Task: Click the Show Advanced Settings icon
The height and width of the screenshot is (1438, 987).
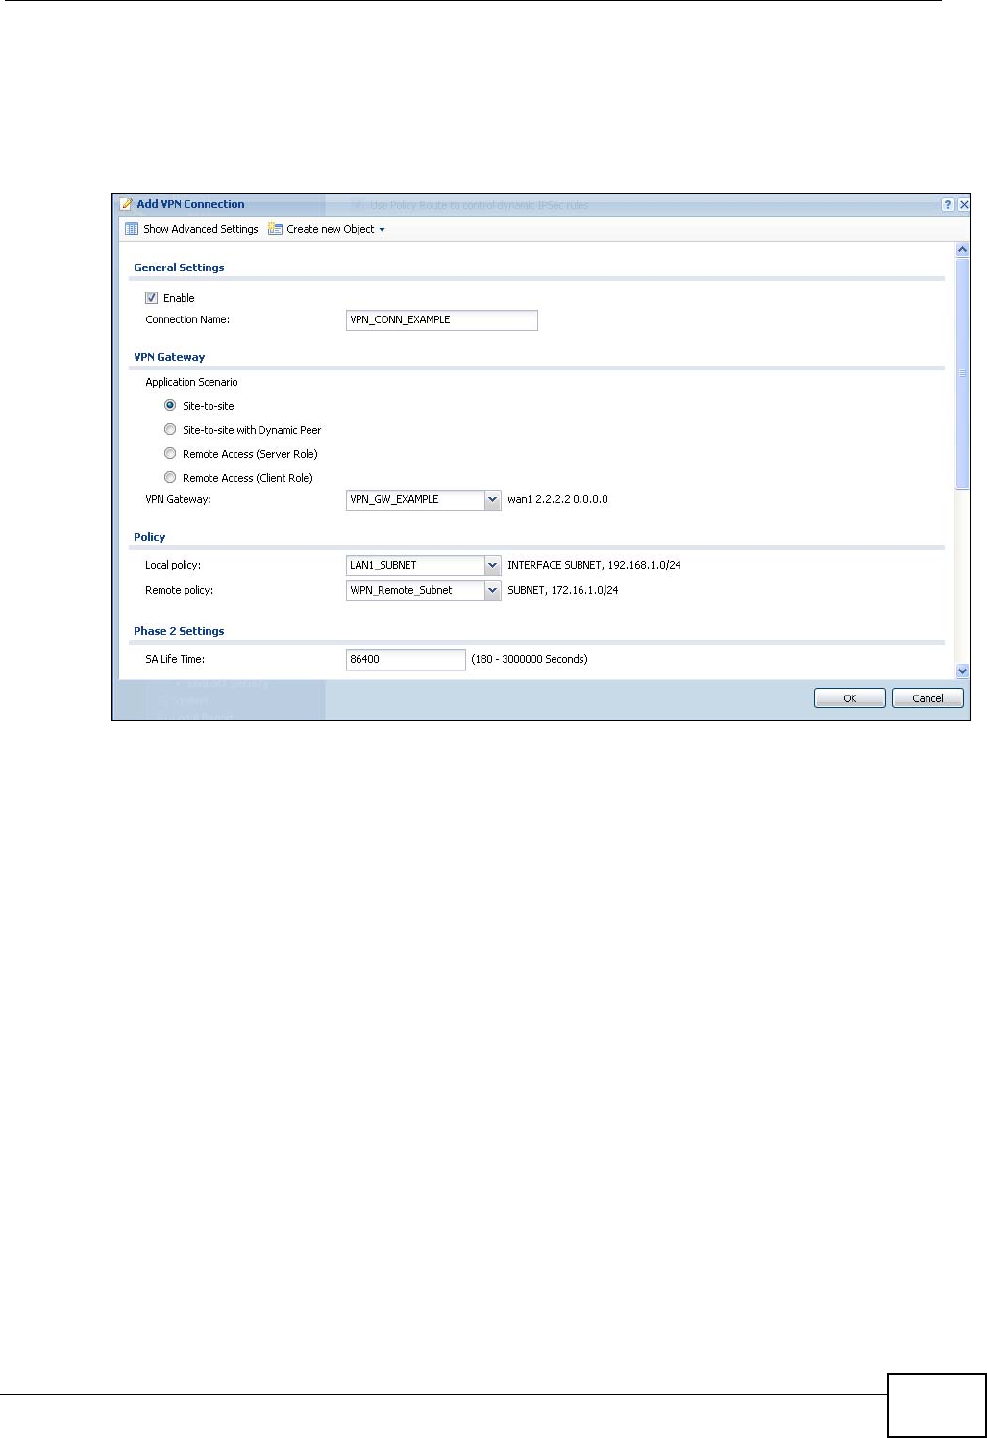Action: [131, 229]
